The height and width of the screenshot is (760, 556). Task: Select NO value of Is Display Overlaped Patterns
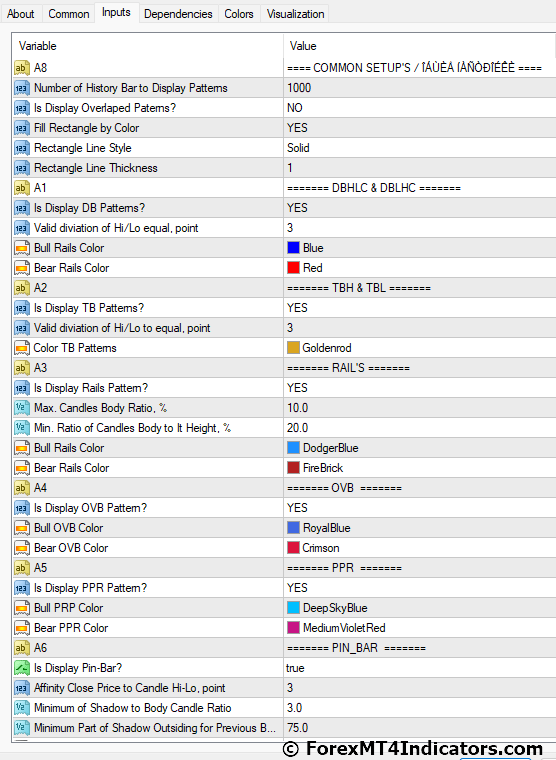tap(420, 108)
